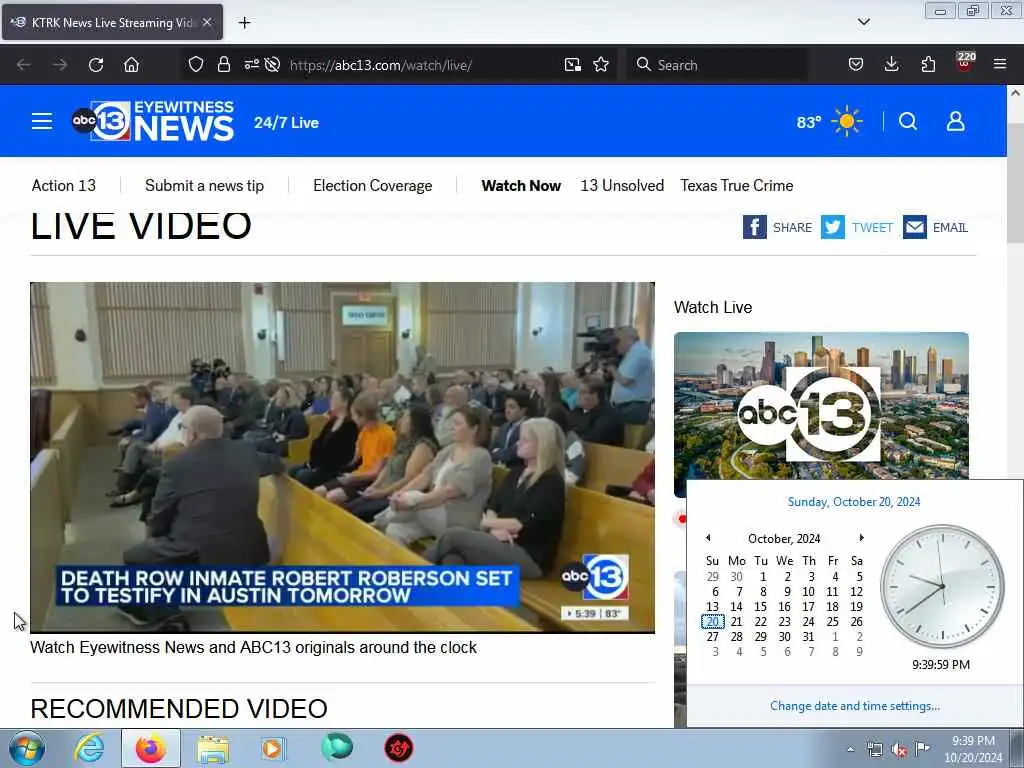Screen dimensions: 1024x768
Task: Open Windows Start menu orb
Action: 27,748
